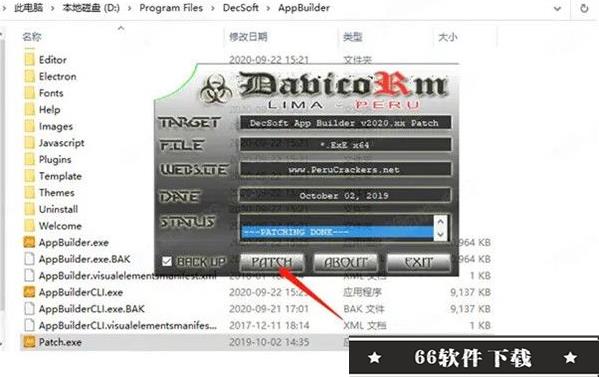
Task: Select the Patch.exe file icon
Action: click(x=29, y=342)
